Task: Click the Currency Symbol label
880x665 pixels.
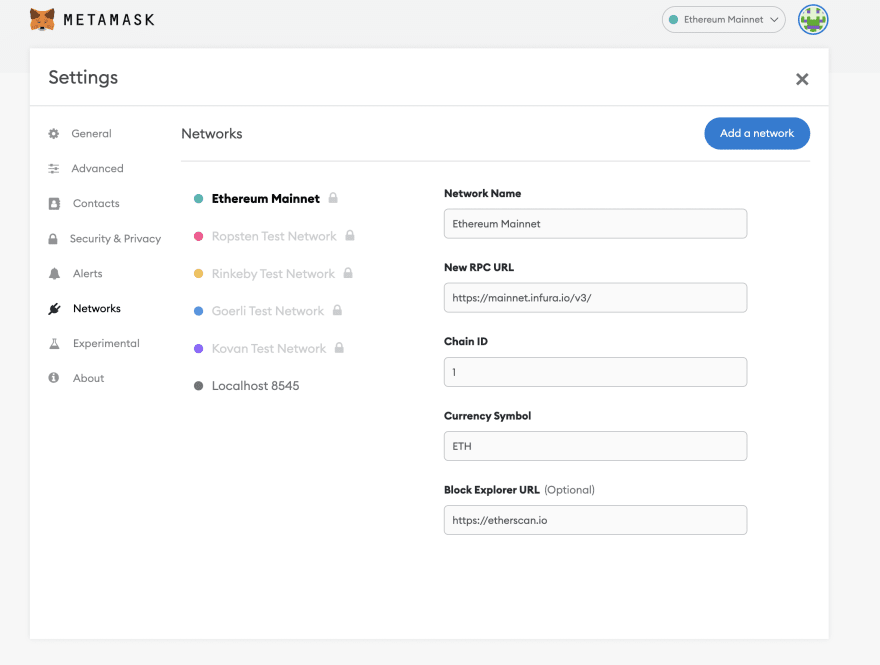Action: point(487,416)
